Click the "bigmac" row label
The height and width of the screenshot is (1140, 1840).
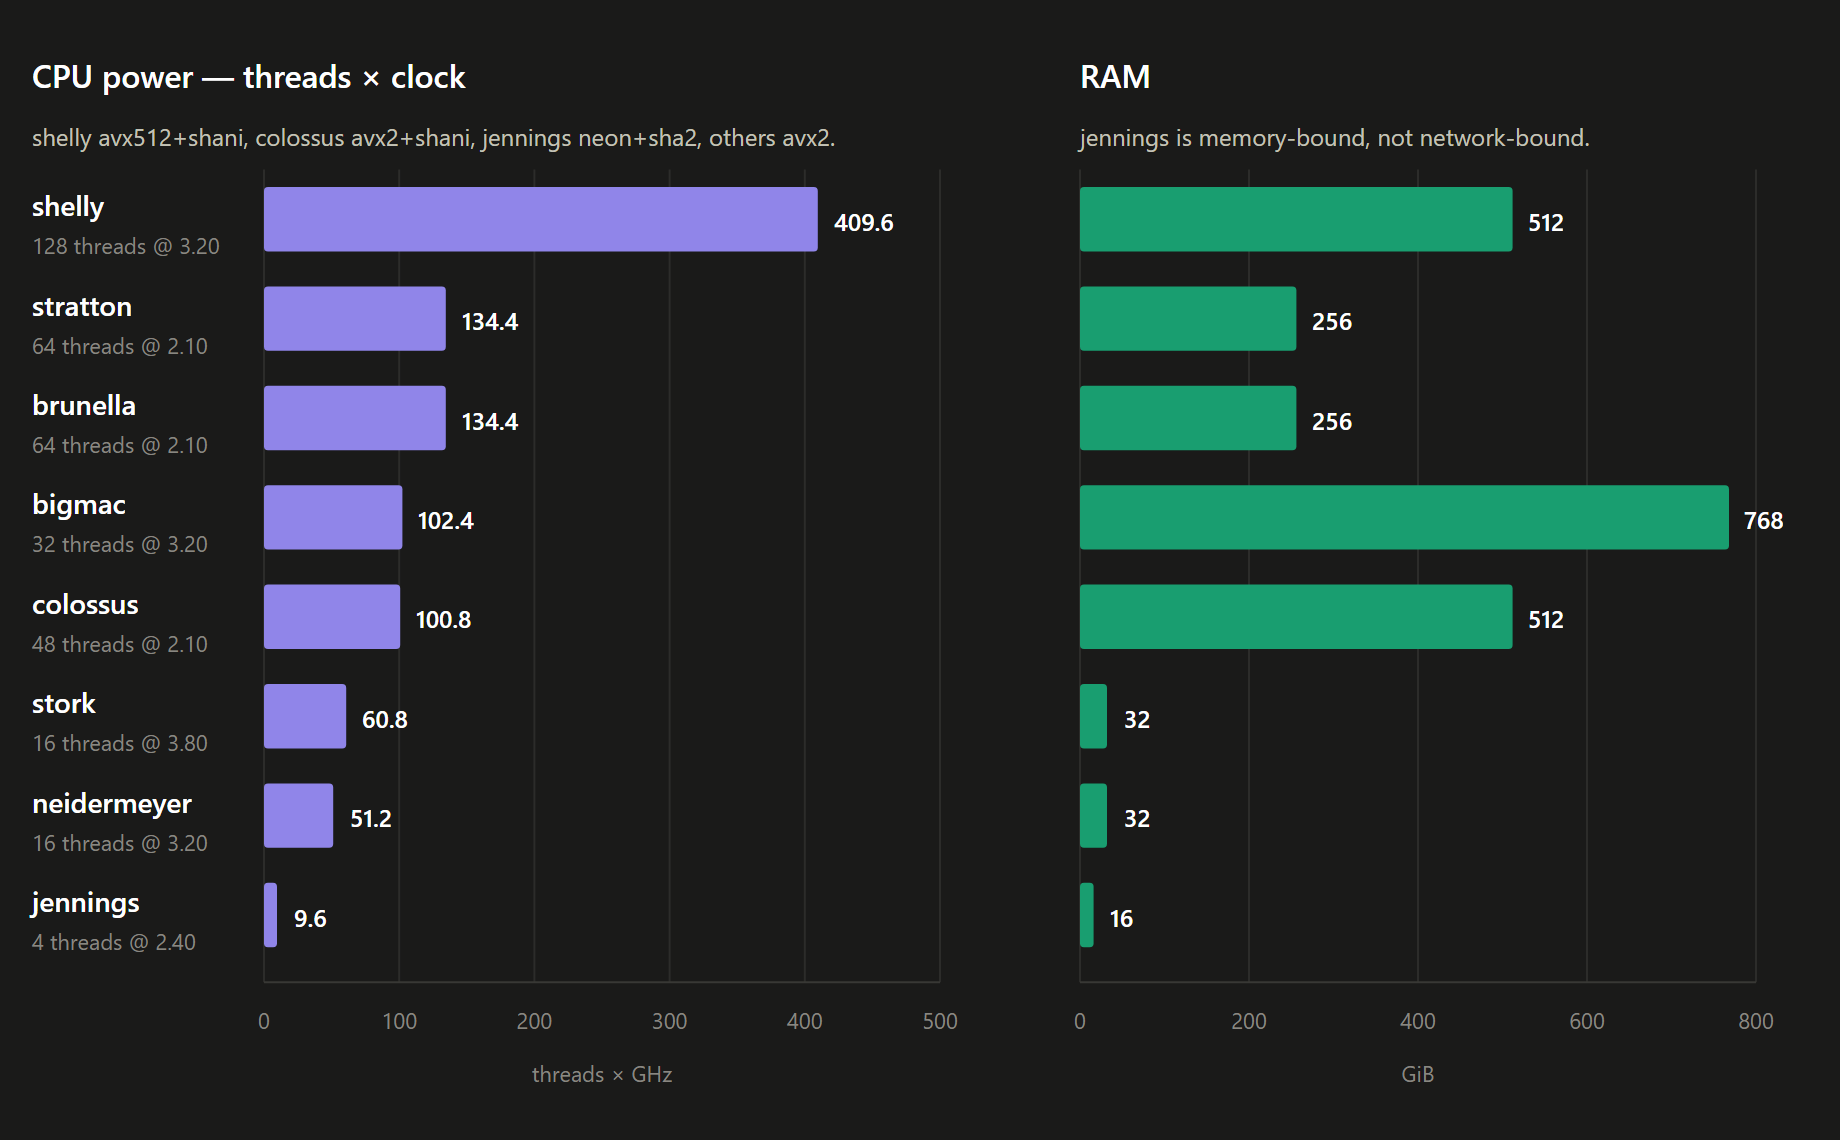(x=79, y=505)
